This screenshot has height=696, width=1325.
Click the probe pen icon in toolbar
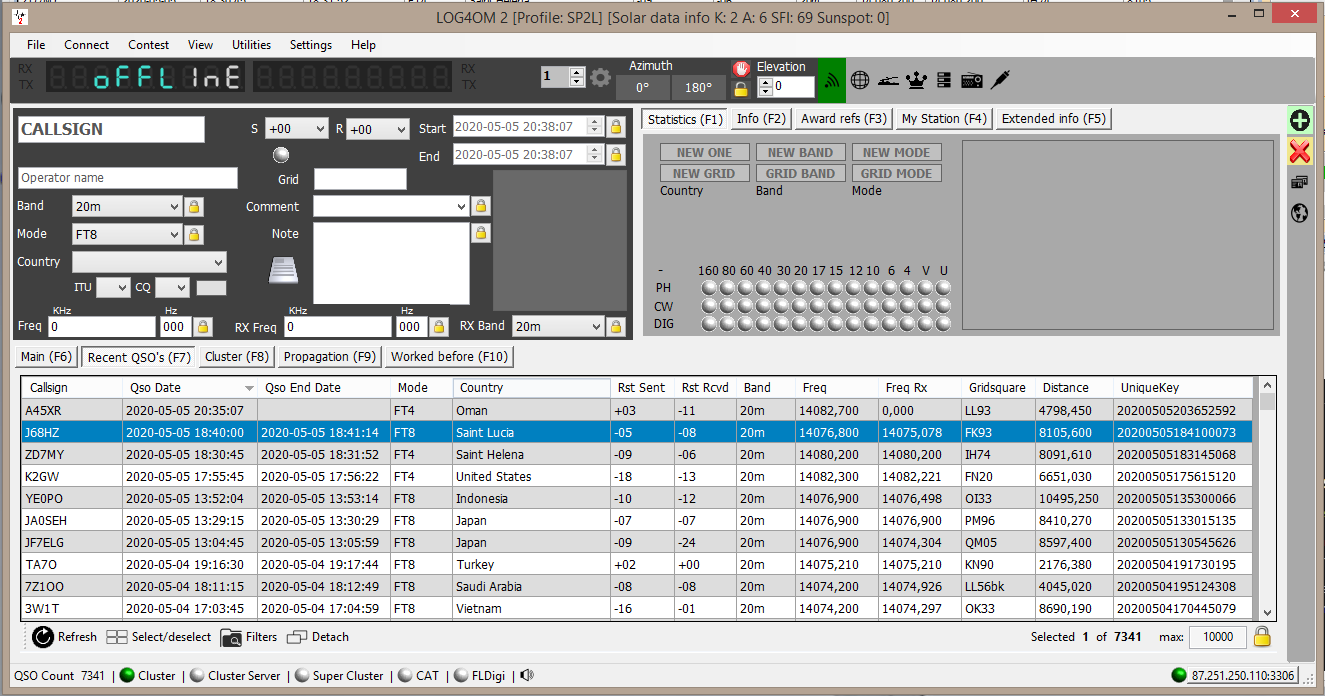pos(1000,79)
